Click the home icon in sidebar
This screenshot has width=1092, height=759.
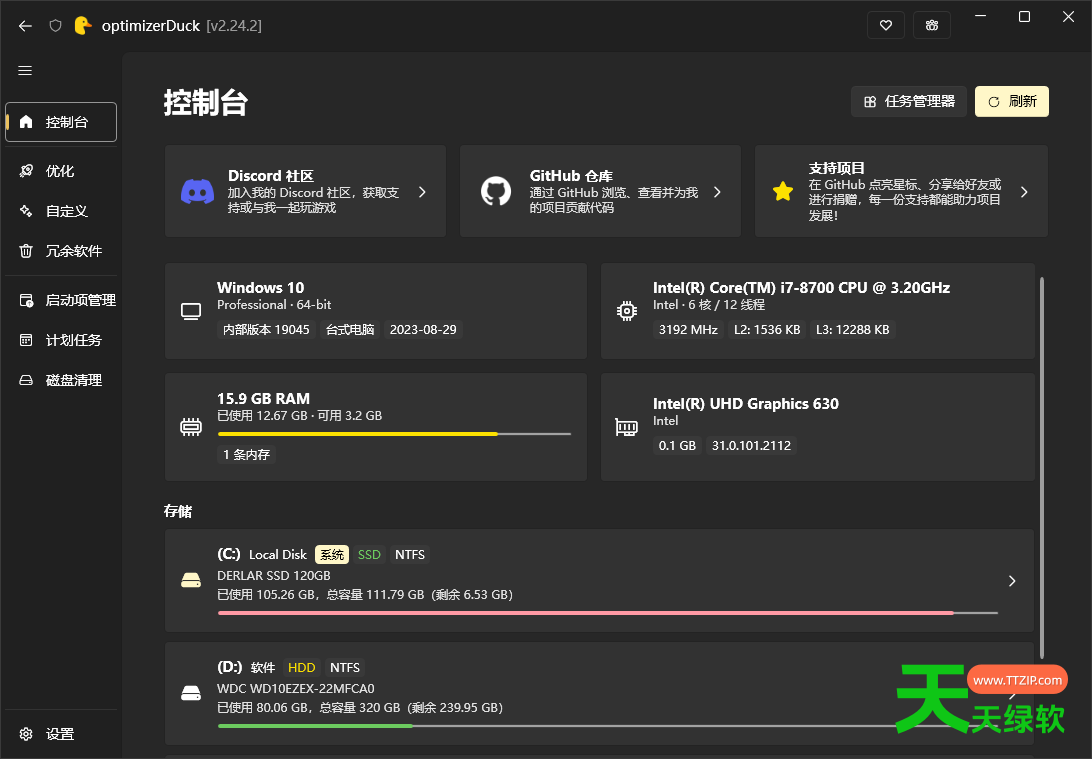[26, 122]
